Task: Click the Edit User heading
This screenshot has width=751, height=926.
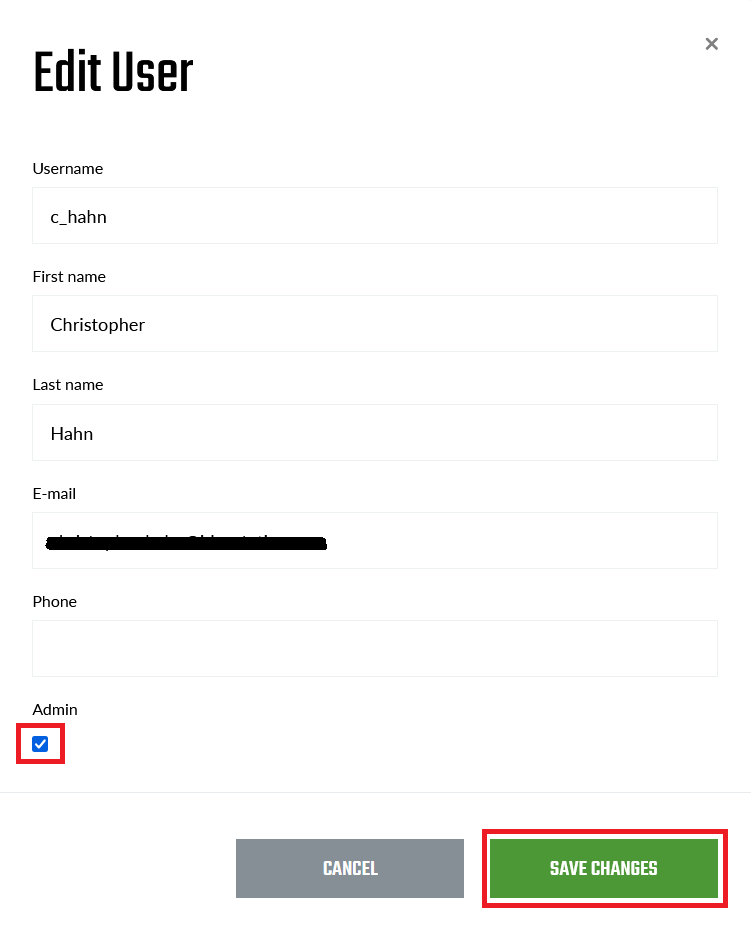Action: (113, 74)
